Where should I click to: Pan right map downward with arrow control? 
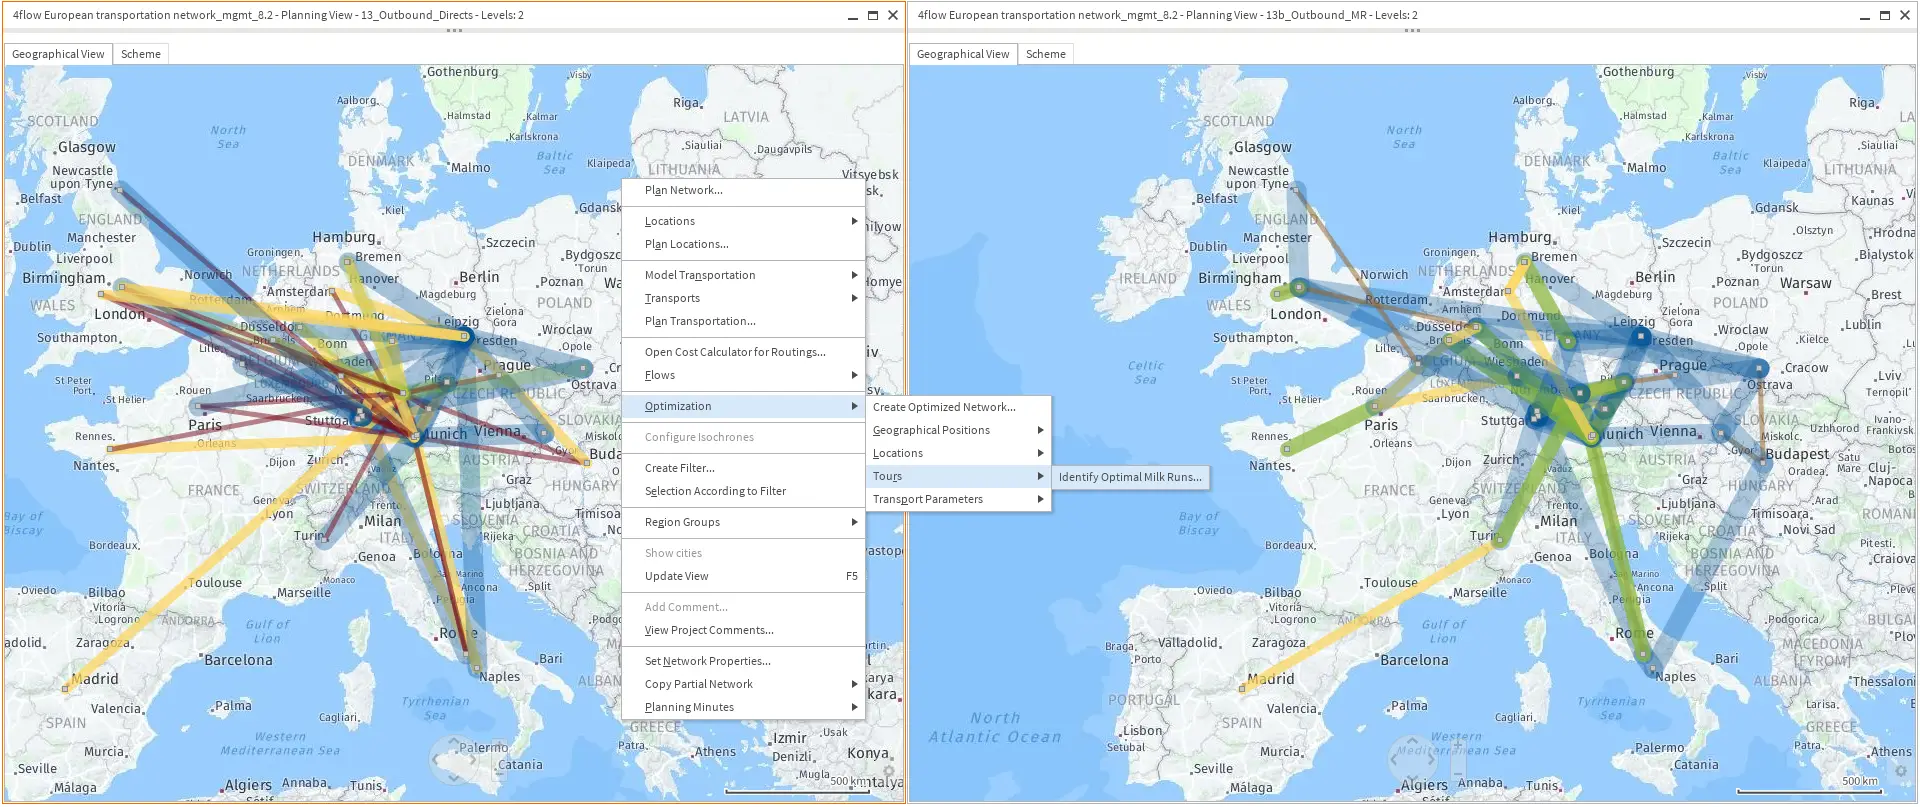(1413, 777)
